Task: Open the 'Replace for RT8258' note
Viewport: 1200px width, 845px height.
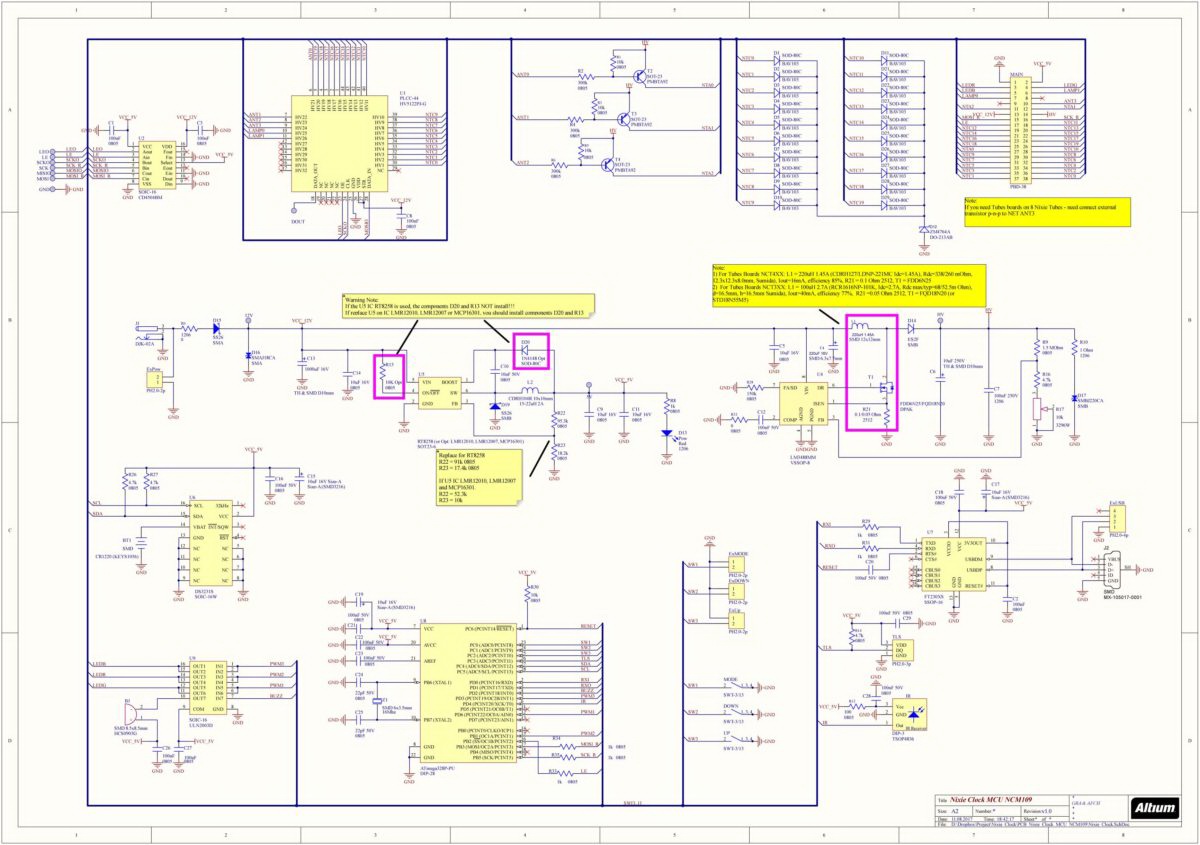Action: pyautogui.click(x=479, y=478)
